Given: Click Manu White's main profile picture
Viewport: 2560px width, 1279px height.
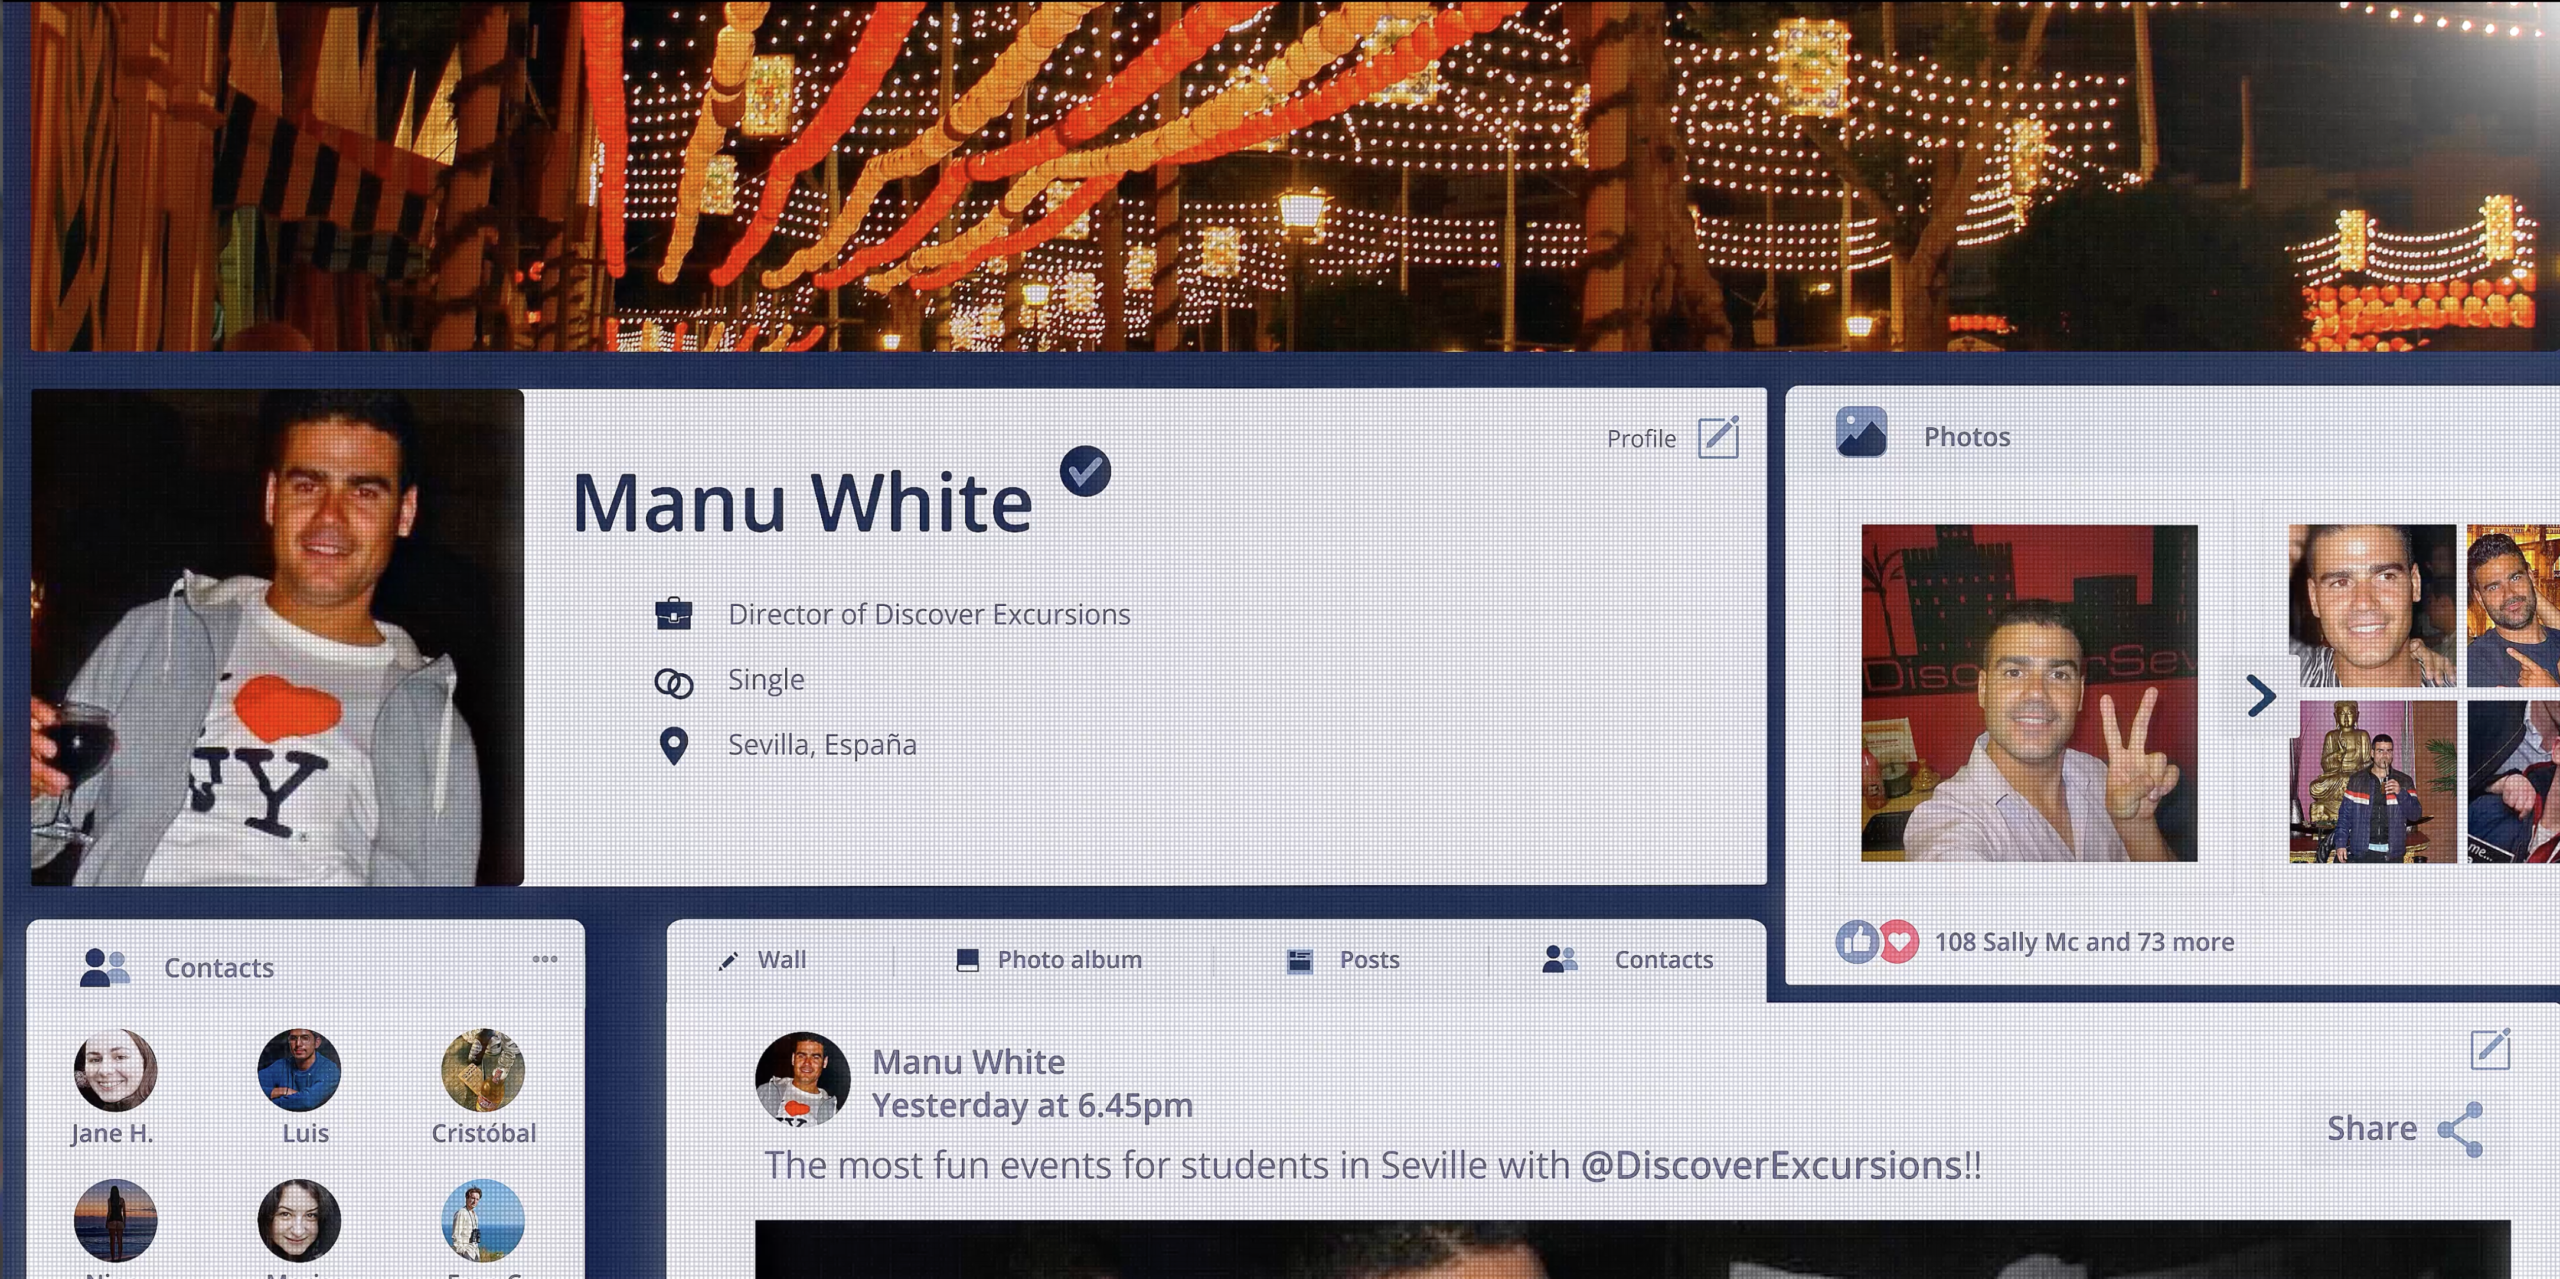Looking at the screenshot, I should (x=277, y=637).
